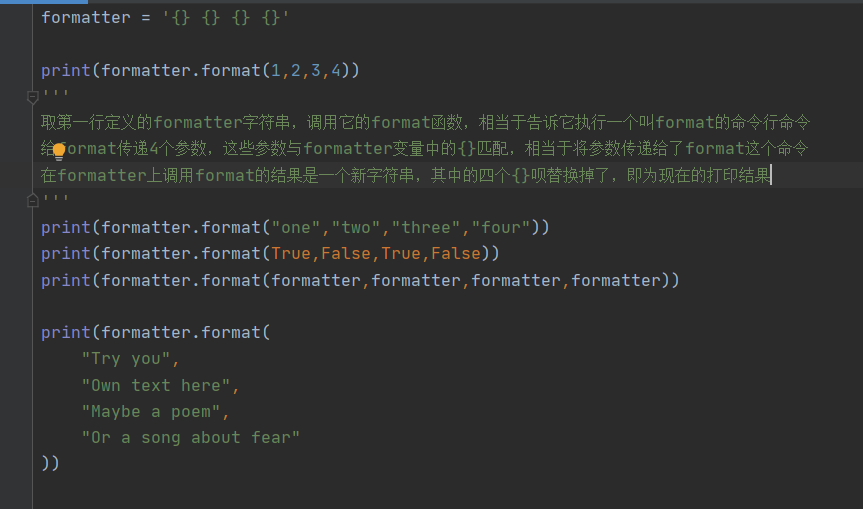Viewport: 863px width, 509px height.
Task: Click the "Or a song about fear" string
Action: click(190, 437)
